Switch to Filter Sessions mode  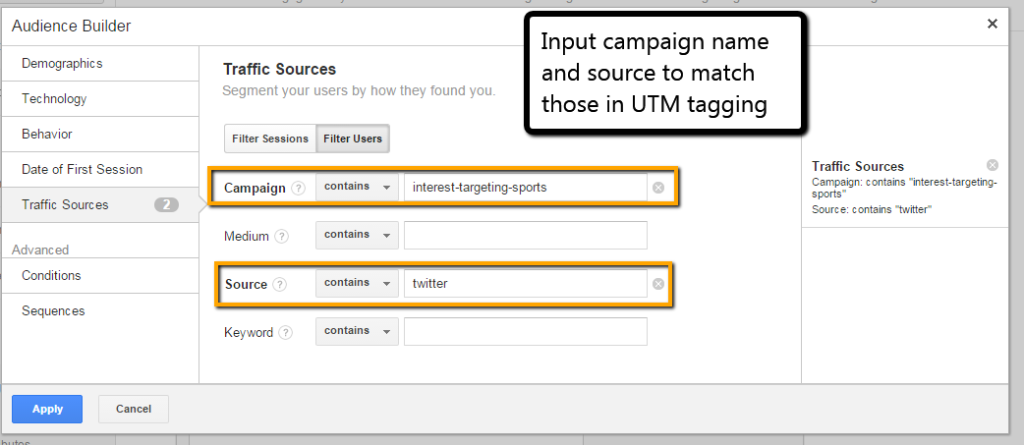point(270,139)
